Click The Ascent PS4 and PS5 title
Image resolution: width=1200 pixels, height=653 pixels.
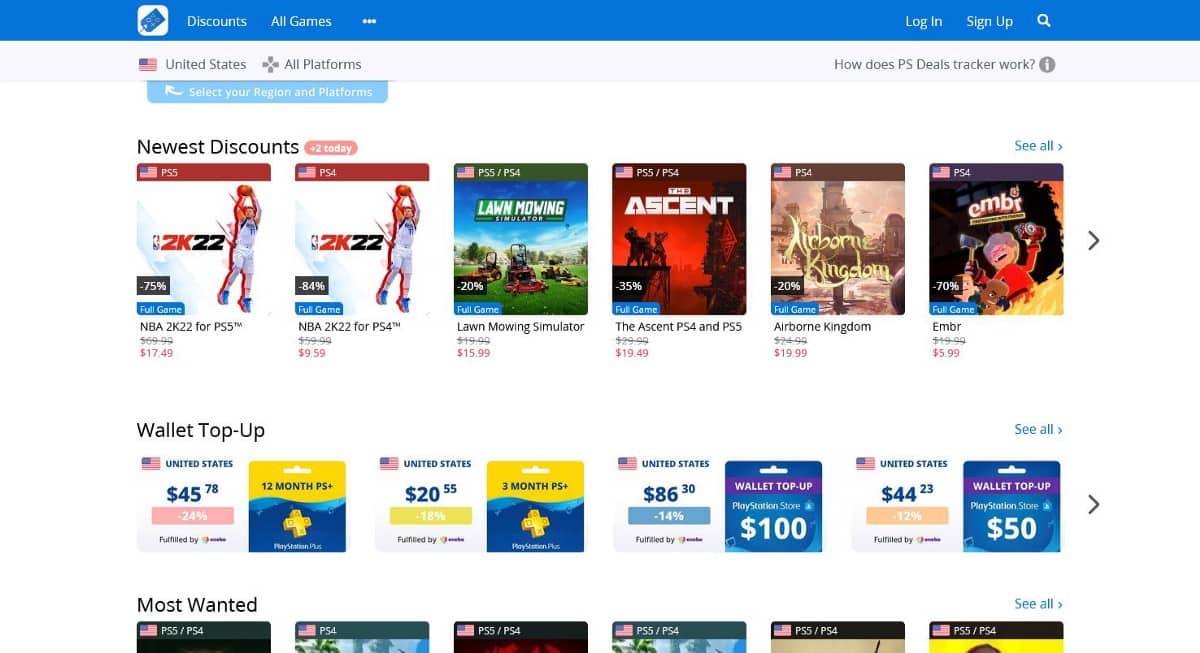pos(679,327)
